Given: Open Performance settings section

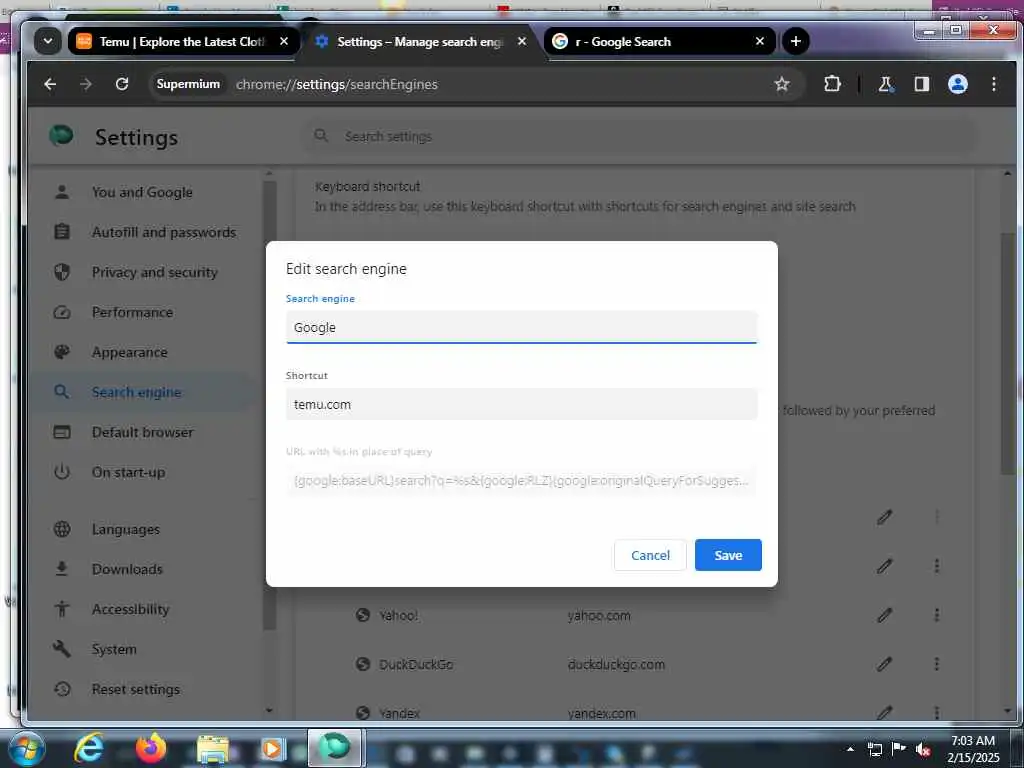Looking at the screenshot, I should pyautogui.click(x=132, y=312).
